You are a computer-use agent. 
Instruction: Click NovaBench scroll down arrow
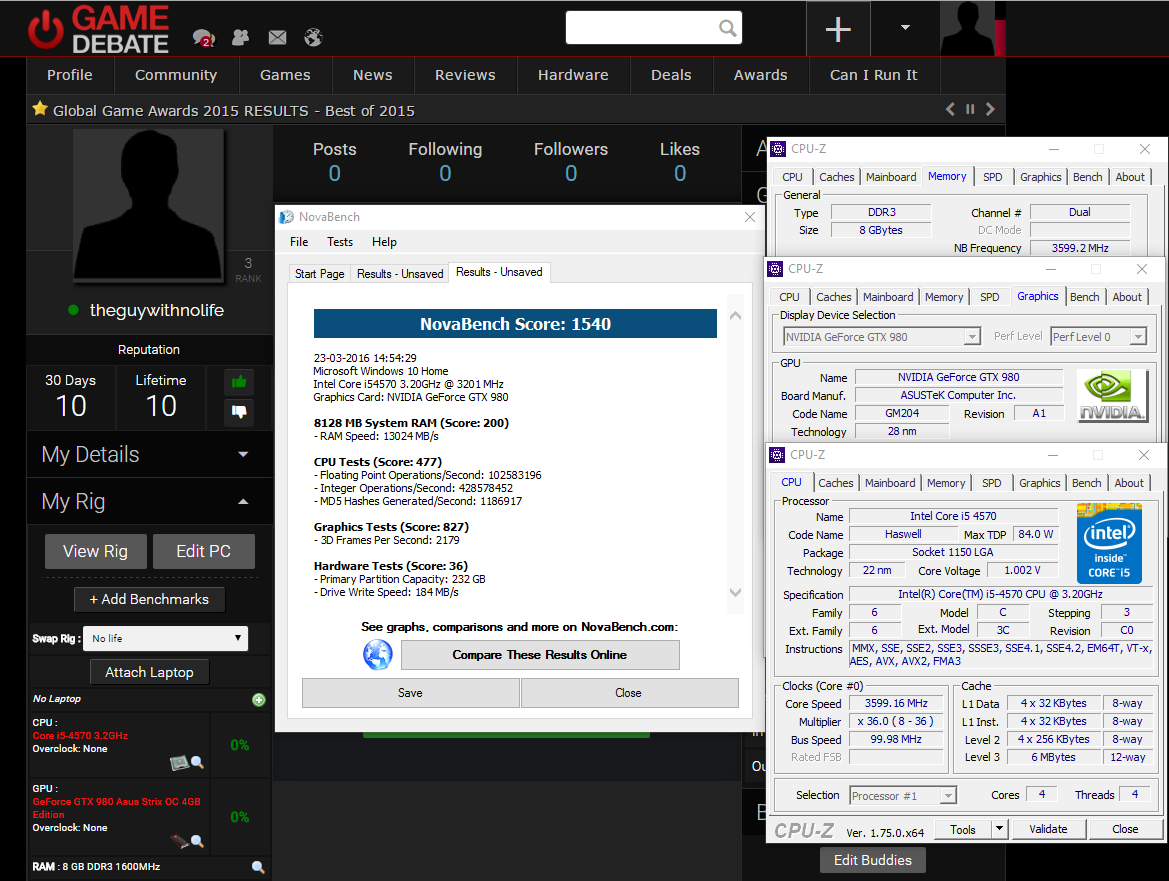[735, 593]
